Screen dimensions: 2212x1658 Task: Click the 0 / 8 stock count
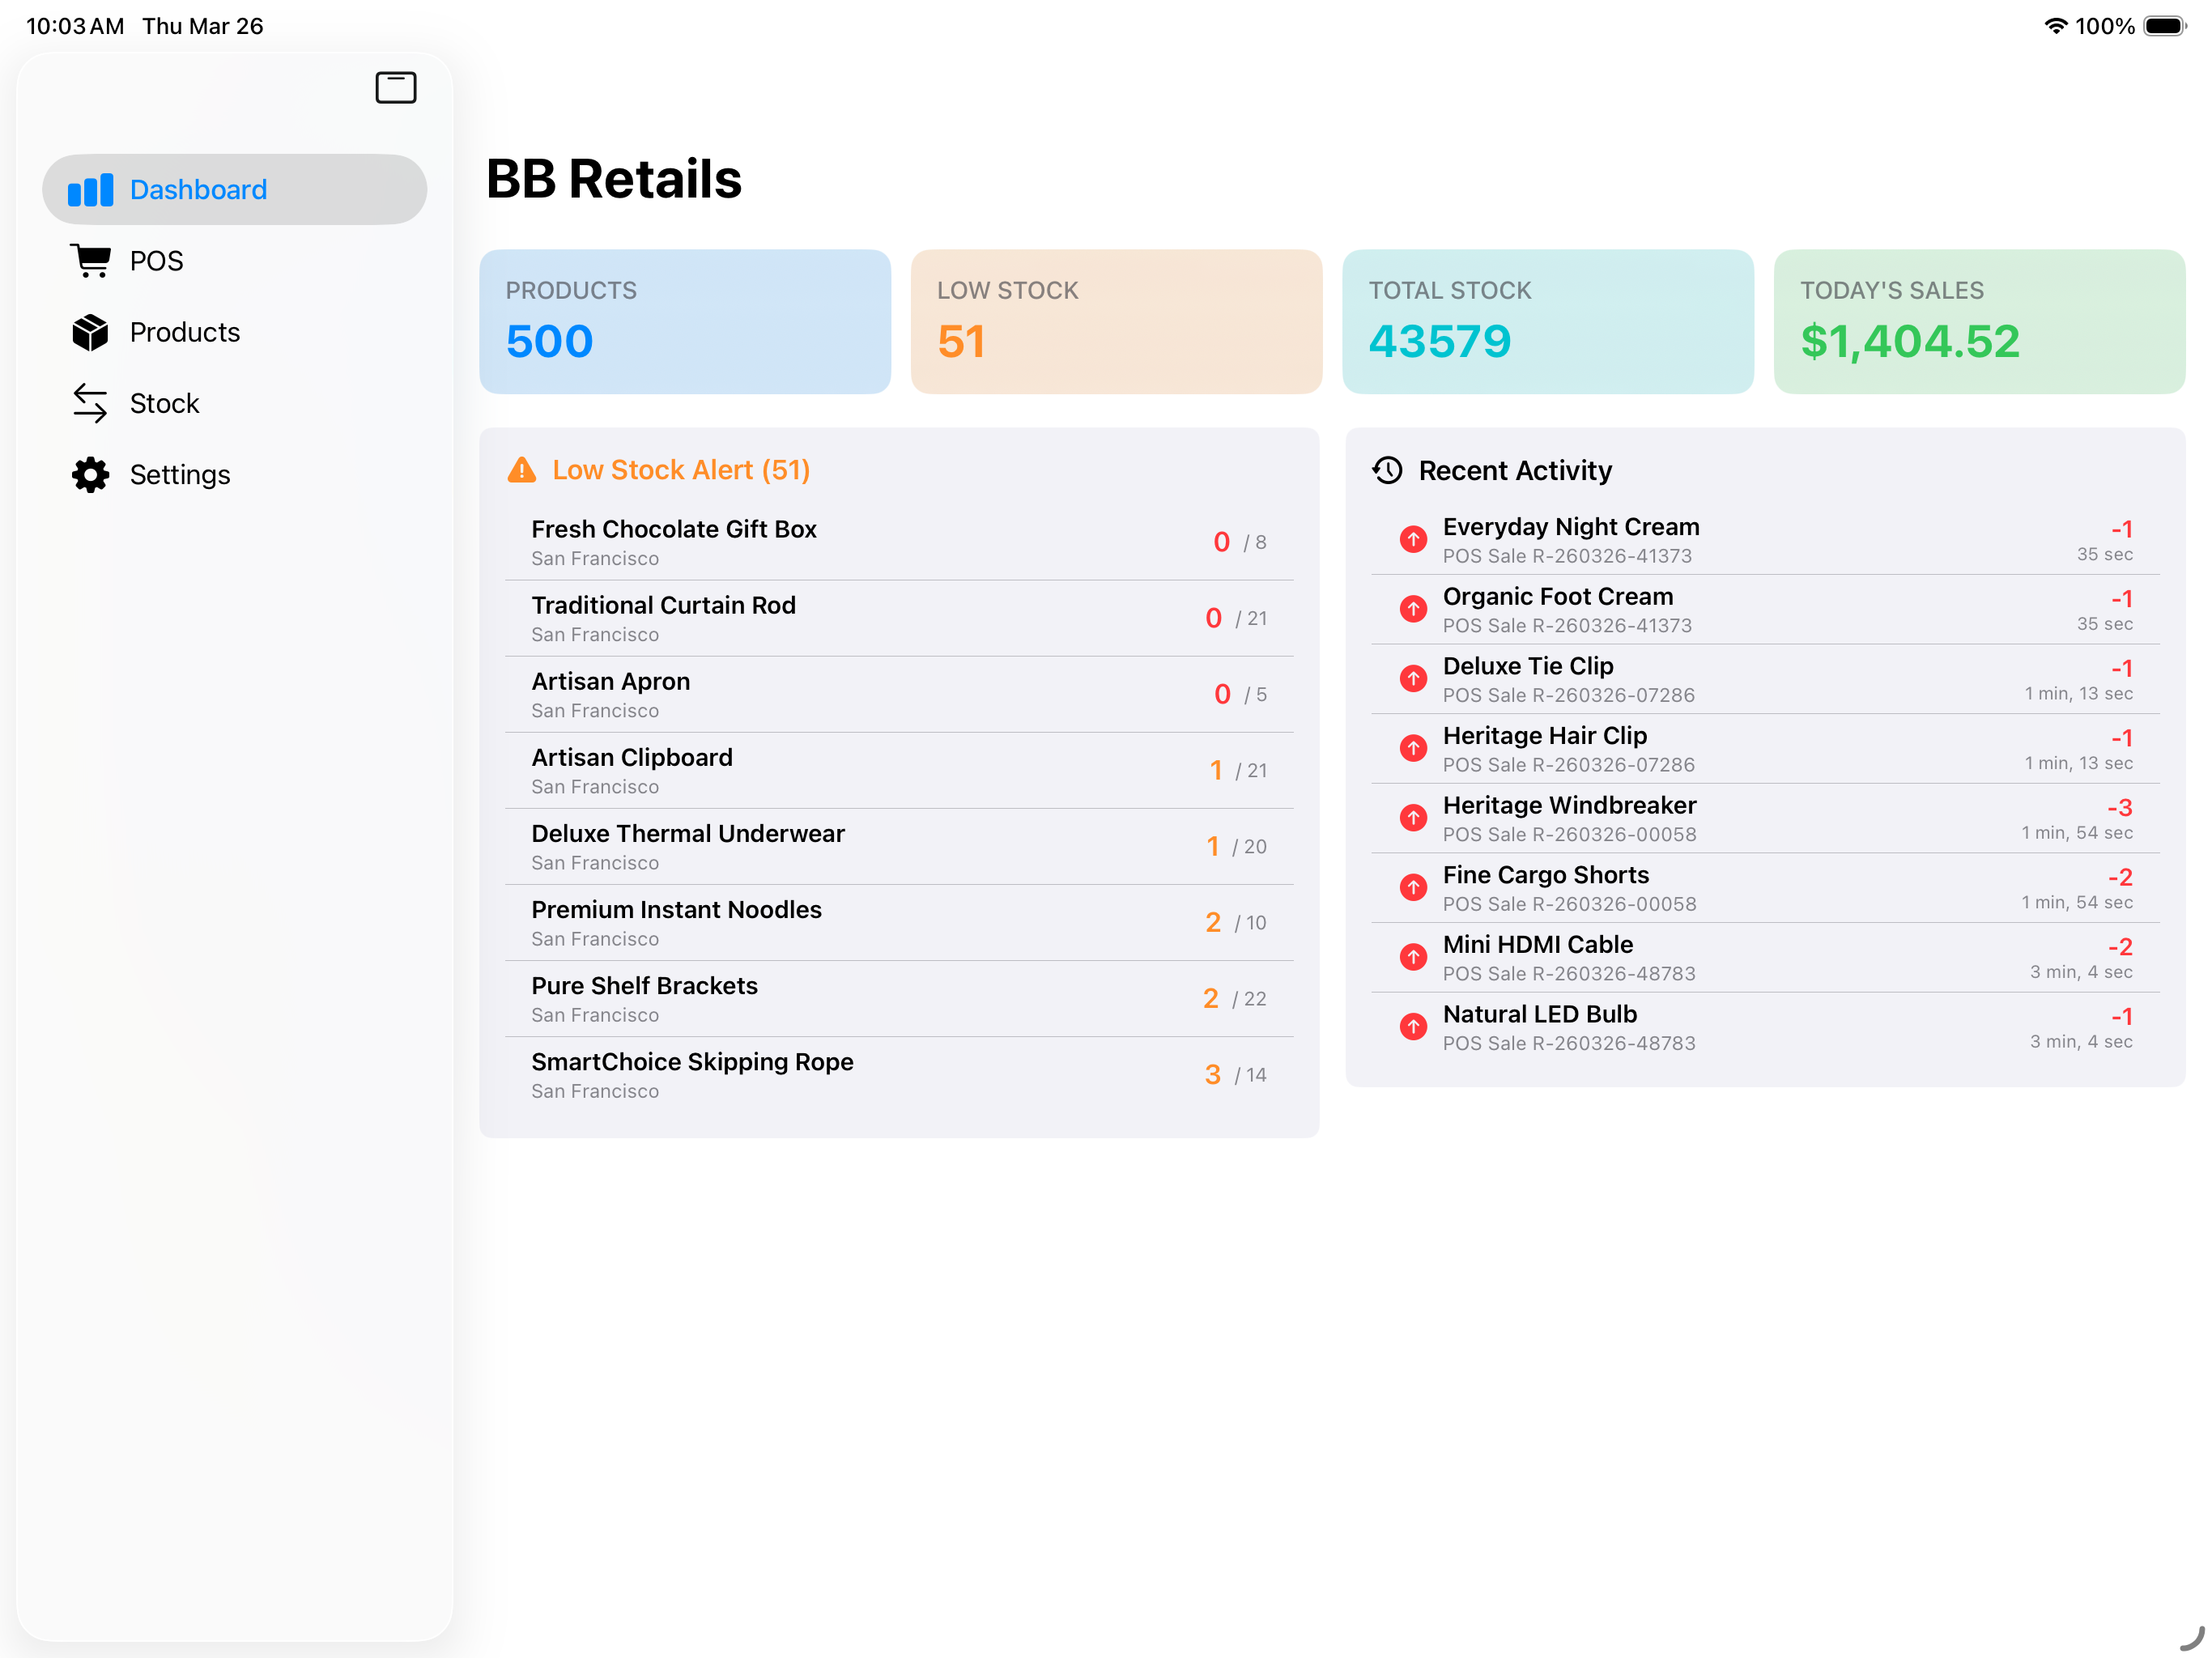[1239, 542]
